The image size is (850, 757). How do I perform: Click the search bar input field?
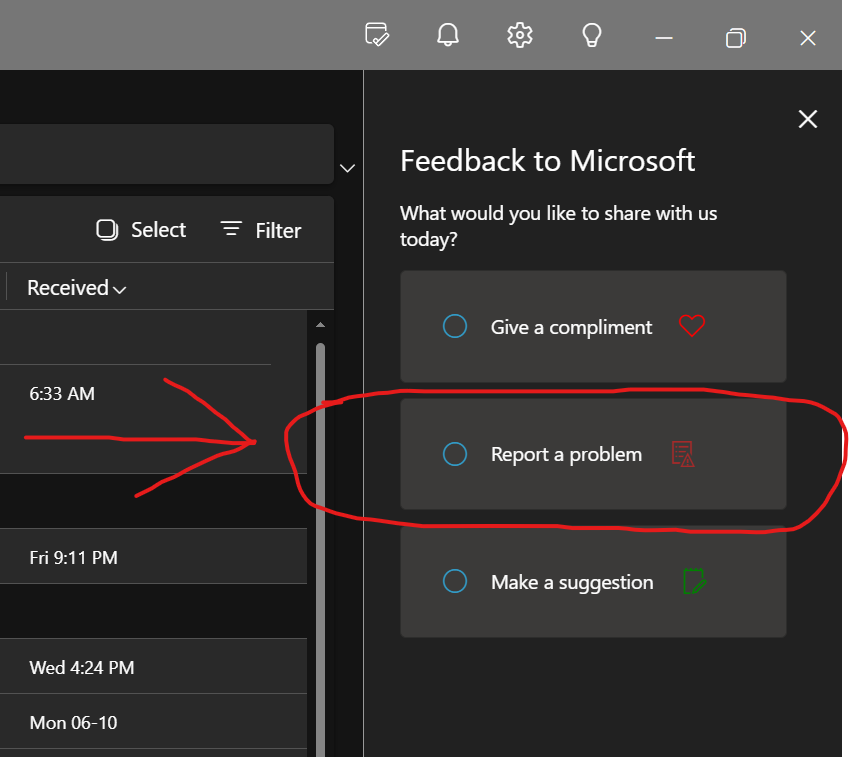point(166,154)
